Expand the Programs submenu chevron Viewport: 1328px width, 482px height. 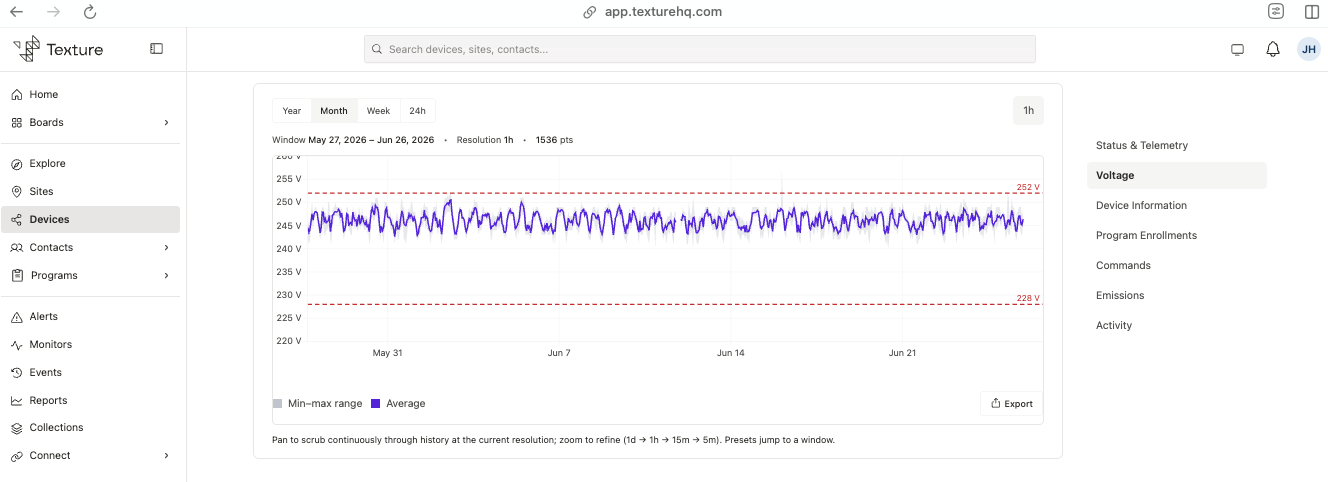click(166, 276)
